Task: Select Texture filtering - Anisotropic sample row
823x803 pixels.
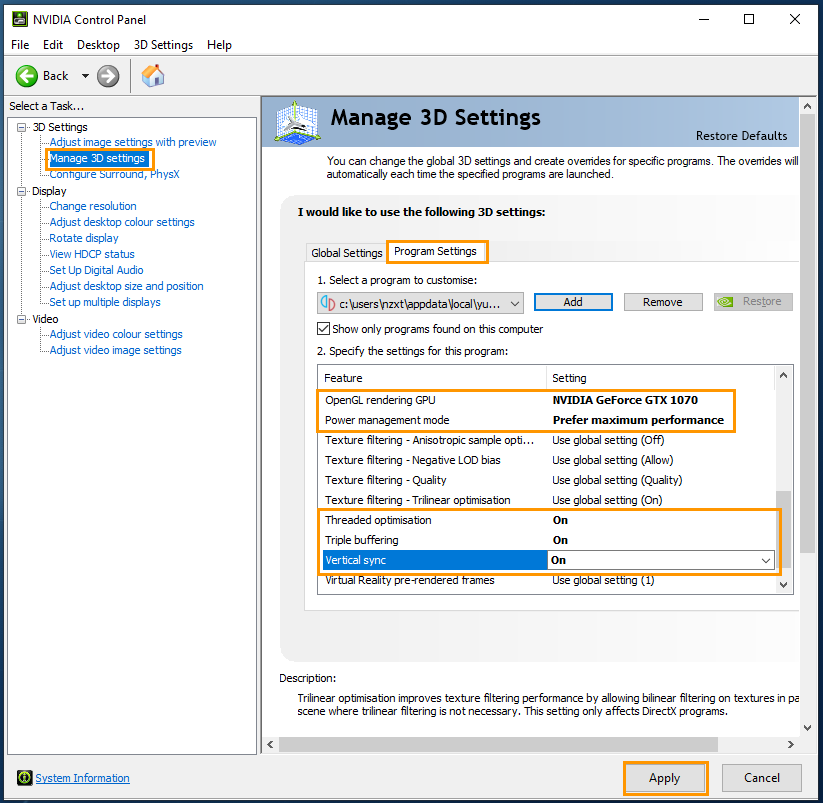Action: click(x=546, y=440)
